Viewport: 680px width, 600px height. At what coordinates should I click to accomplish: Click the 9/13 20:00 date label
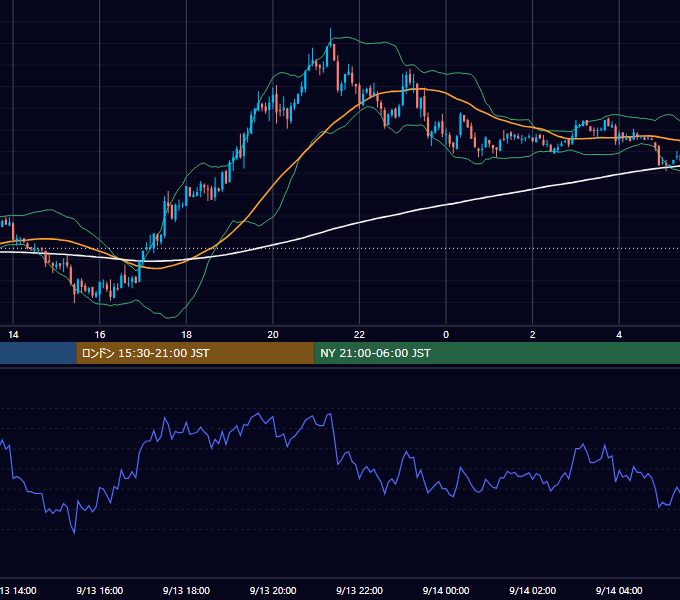[x=273, y=590]
